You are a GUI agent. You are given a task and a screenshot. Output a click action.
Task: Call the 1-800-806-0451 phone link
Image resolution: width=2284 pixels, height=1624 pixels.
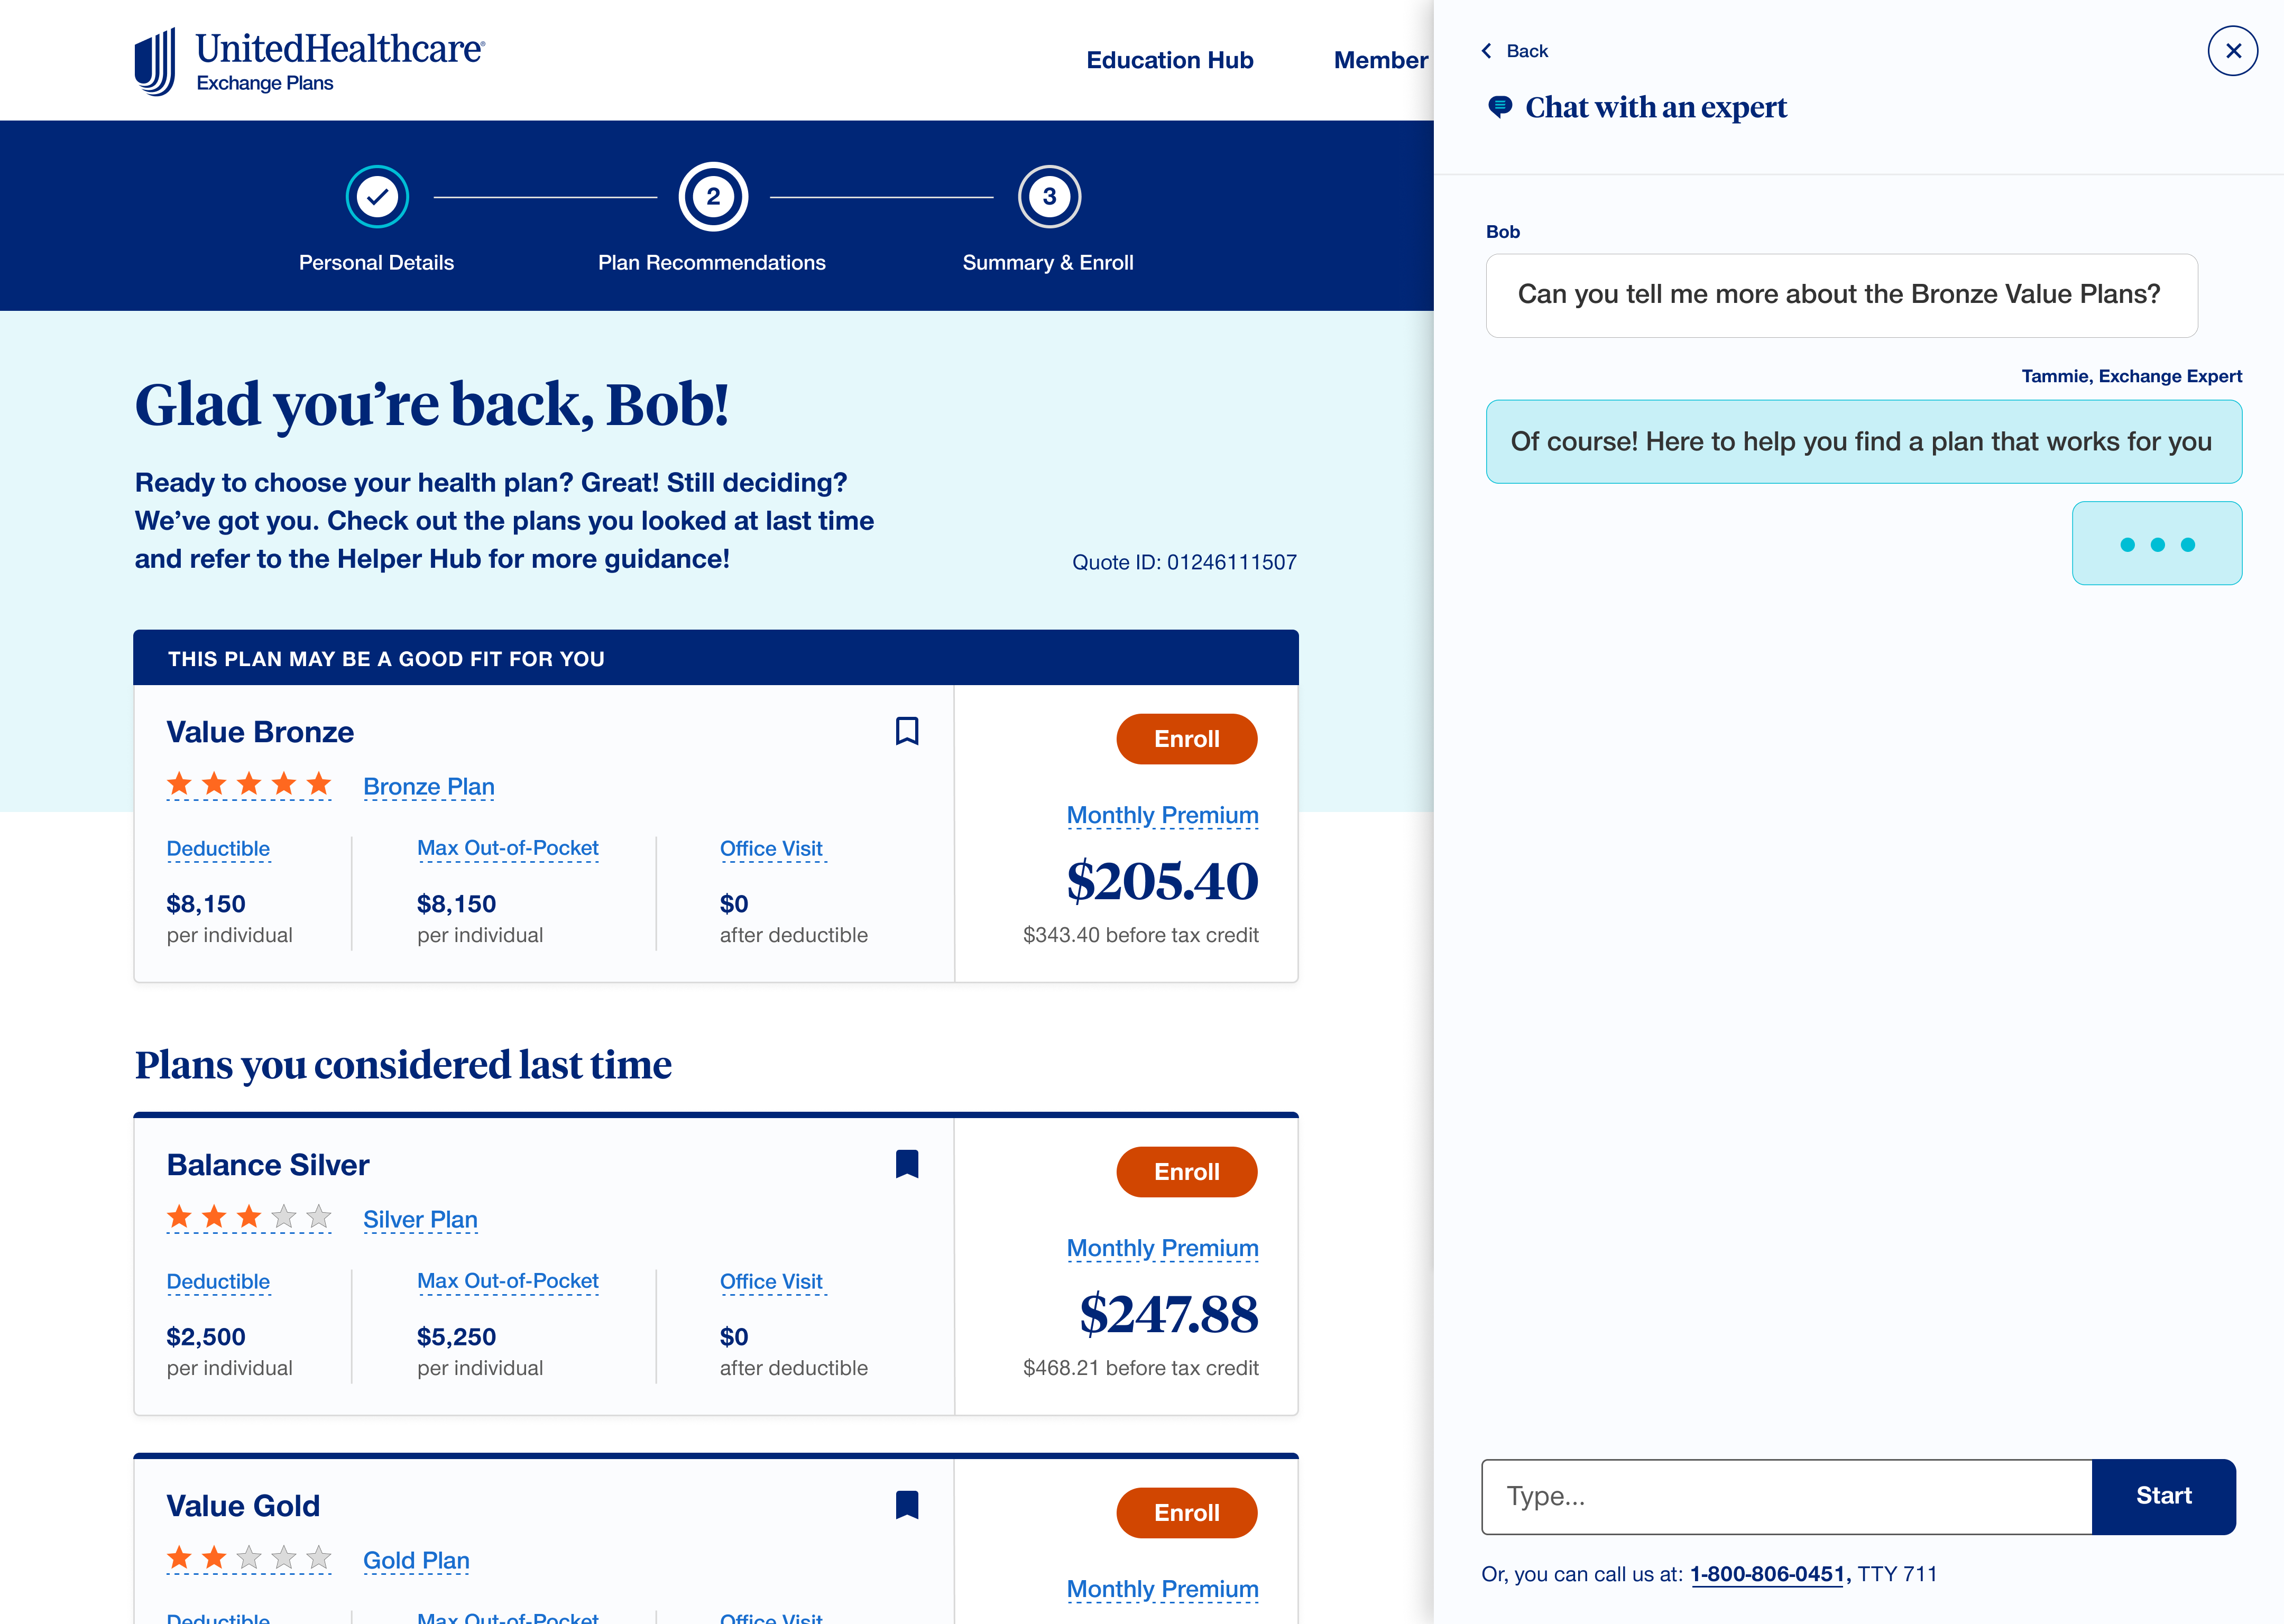pos(1766,1574)
